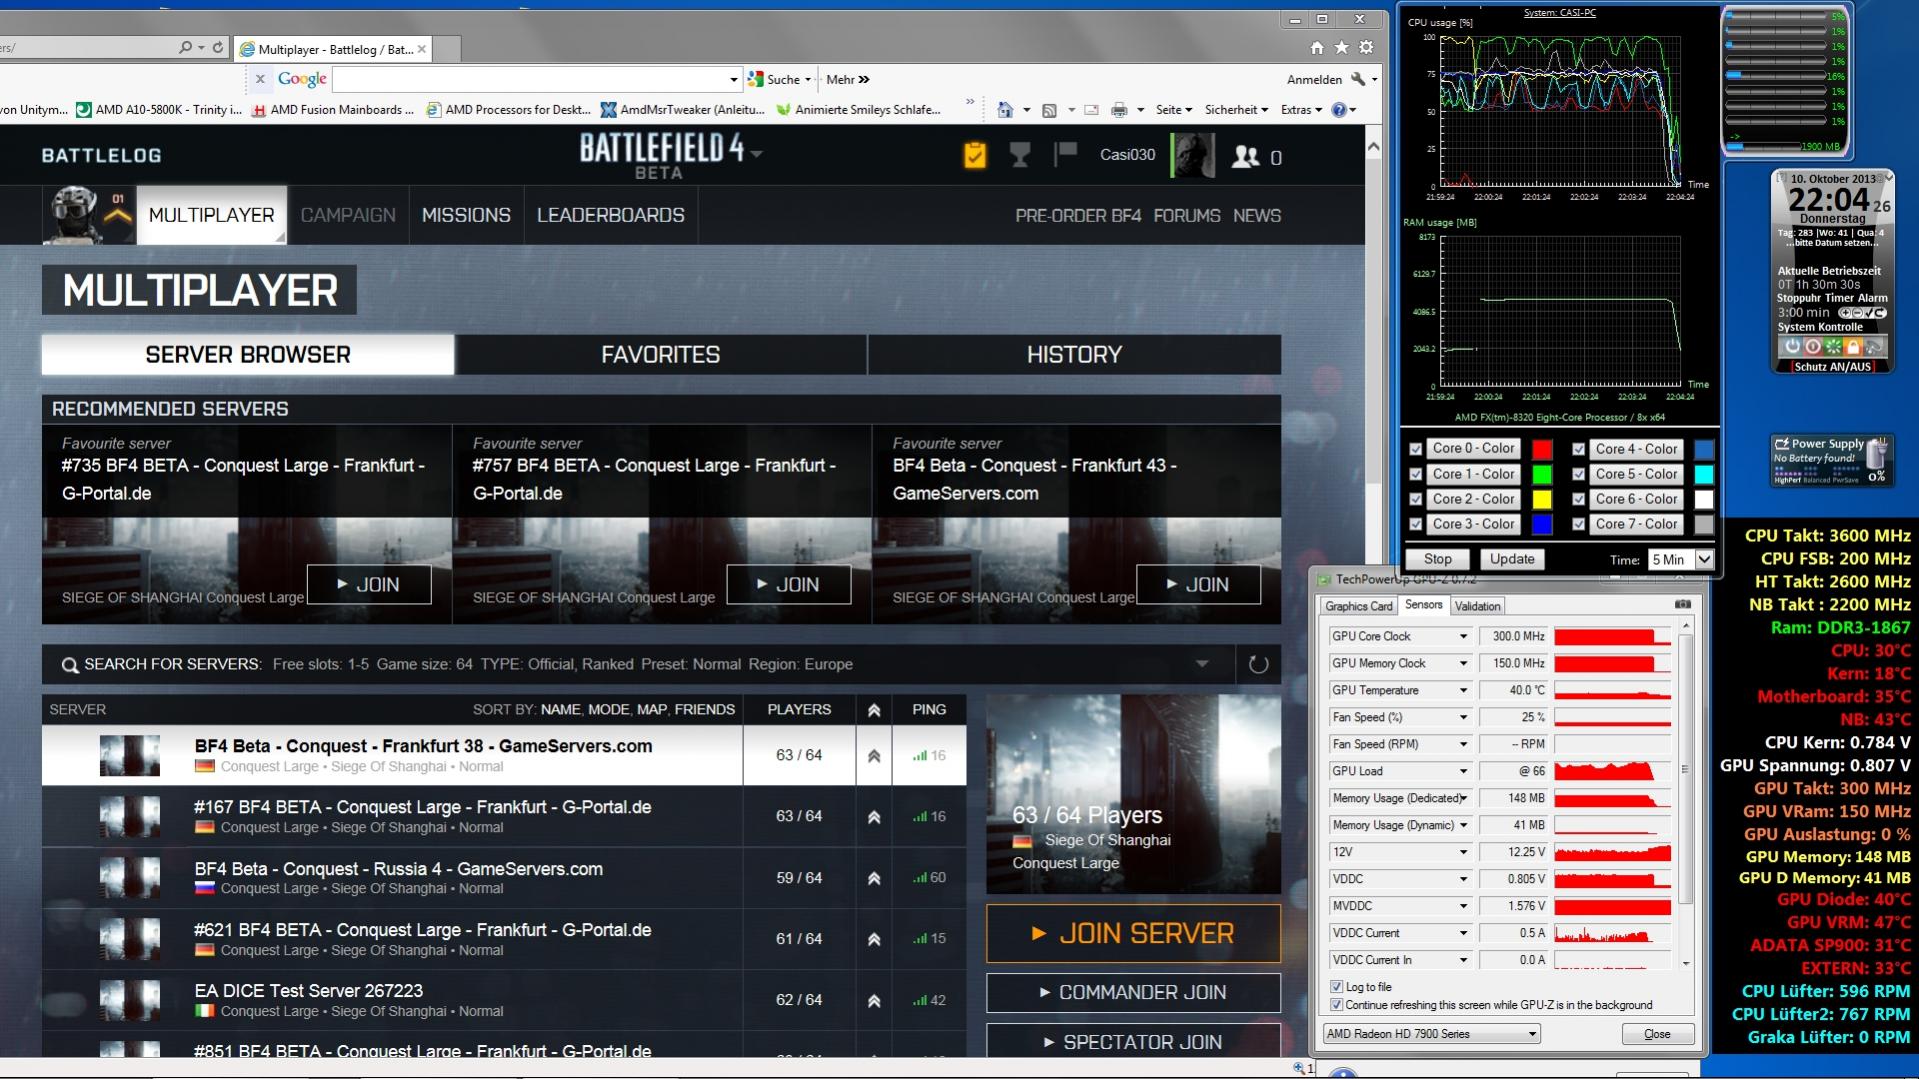Screen dimensions: 1919x1079
Task: Open the HISTORY server tab
Action: 1074,355
